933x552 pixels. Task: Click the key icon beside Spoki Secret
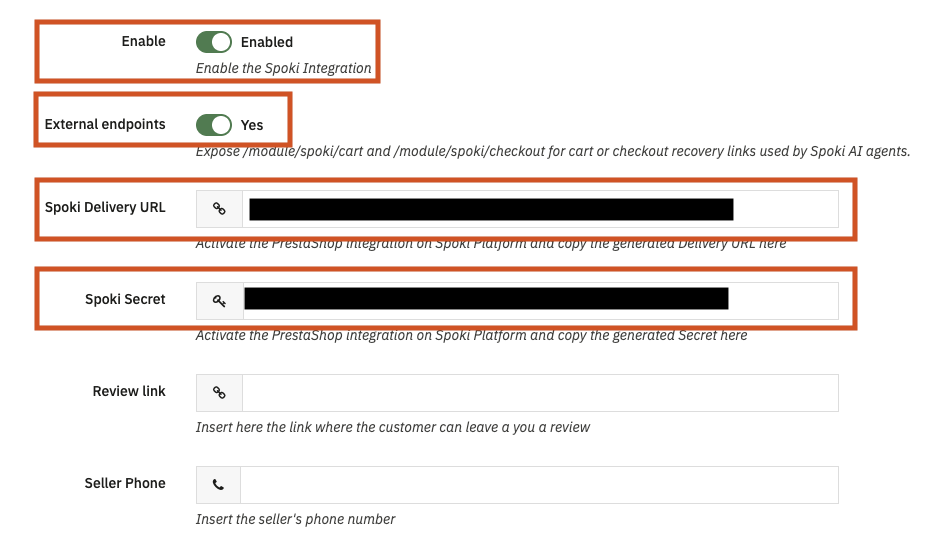[219, 300]
